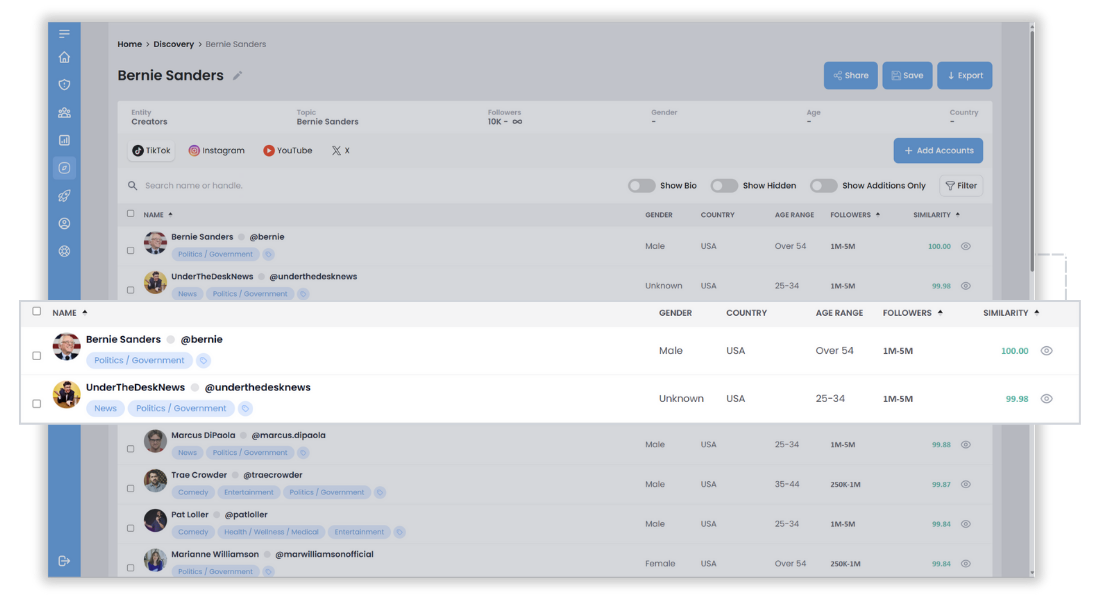Check the Pat Loller row checkbox
The height and width of the screenshot is (600, 1100).
pyautogui.click(x=130, y=528)
